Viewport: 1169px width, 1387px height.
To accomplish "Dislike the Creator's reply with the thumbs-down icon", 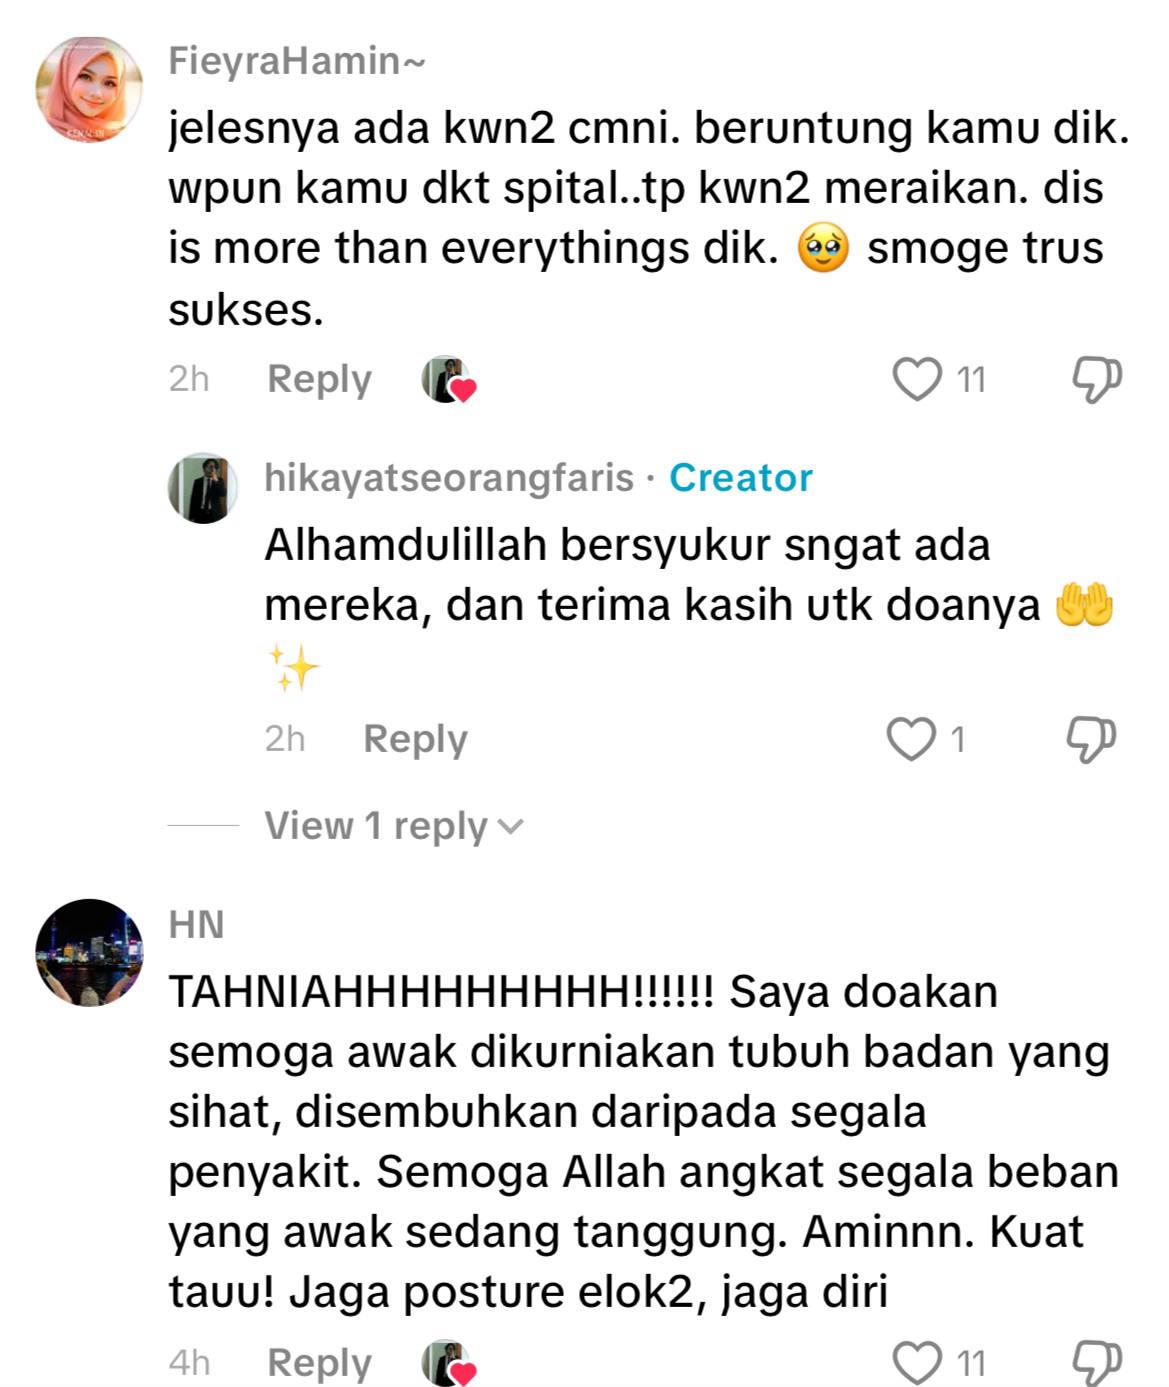I will [x=1091, y=740].
